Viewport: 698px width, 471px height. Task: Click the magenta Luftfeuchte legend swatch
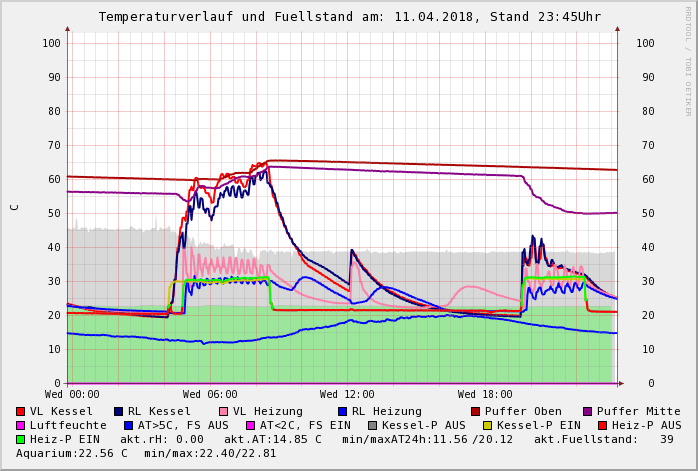tap(21, 425)
